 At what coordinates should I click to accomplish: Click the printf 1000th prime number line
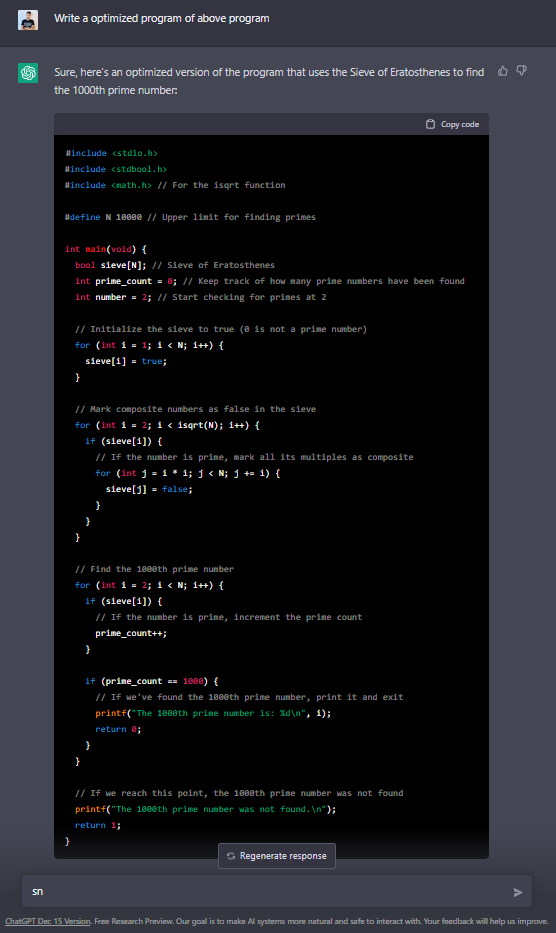coord(213,713)
